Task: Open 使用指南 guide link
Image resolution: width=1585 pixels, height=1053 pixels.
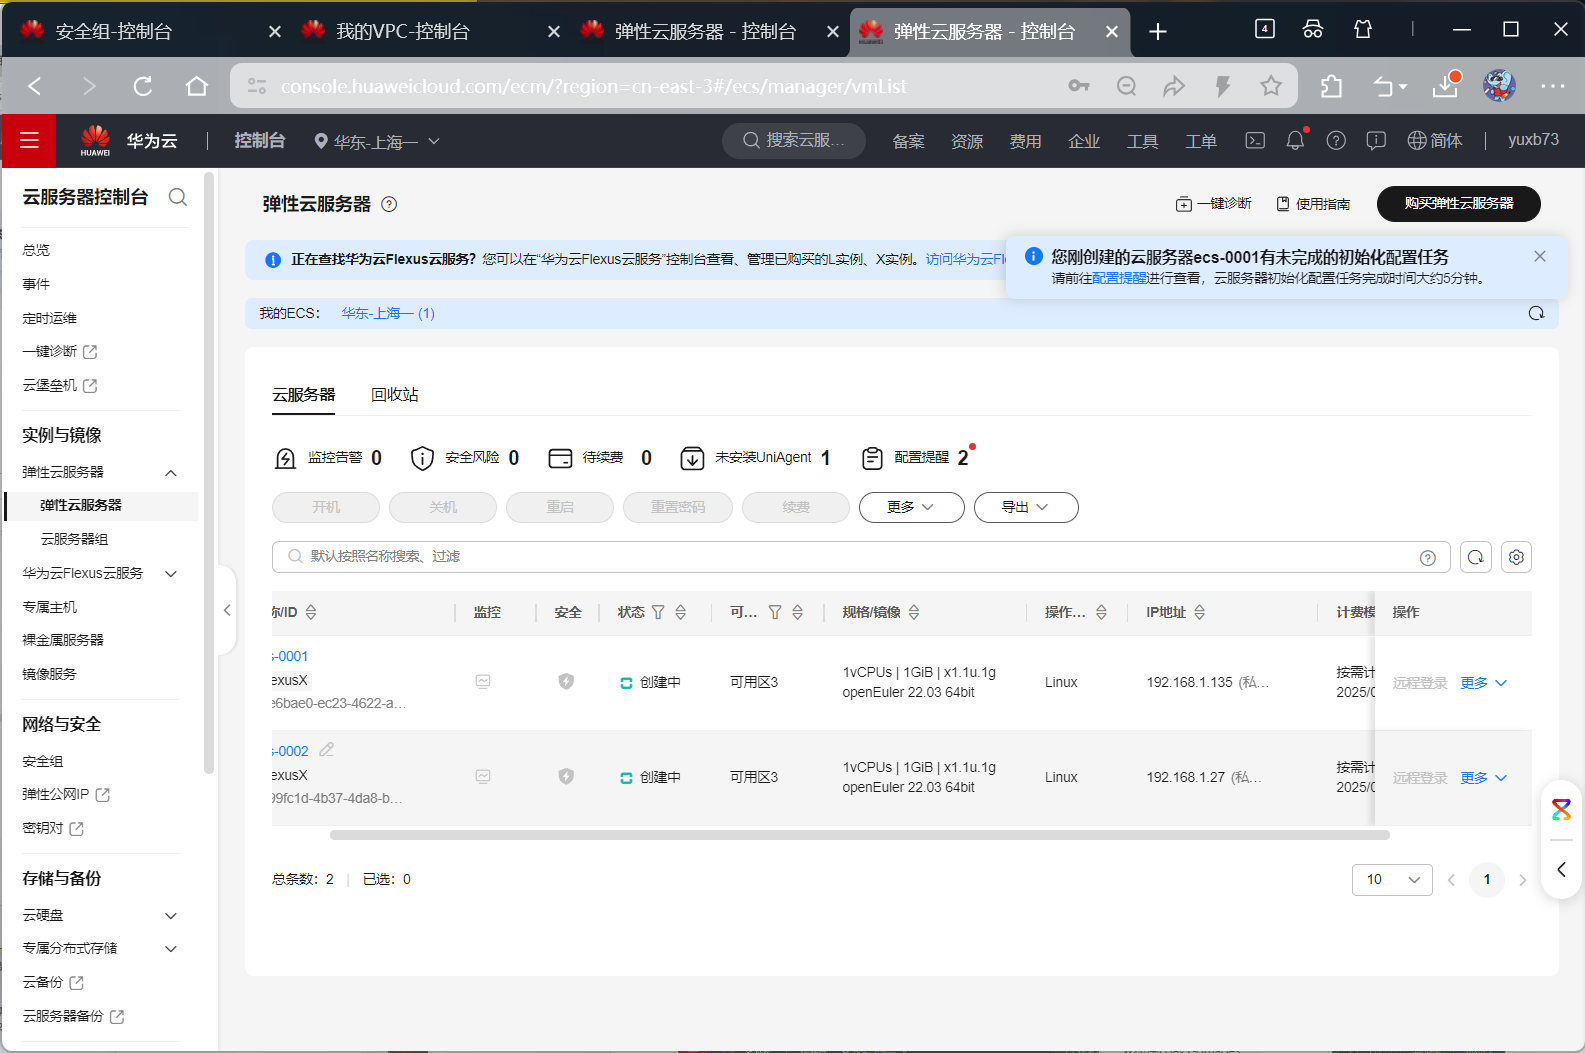Action: 1313,204
